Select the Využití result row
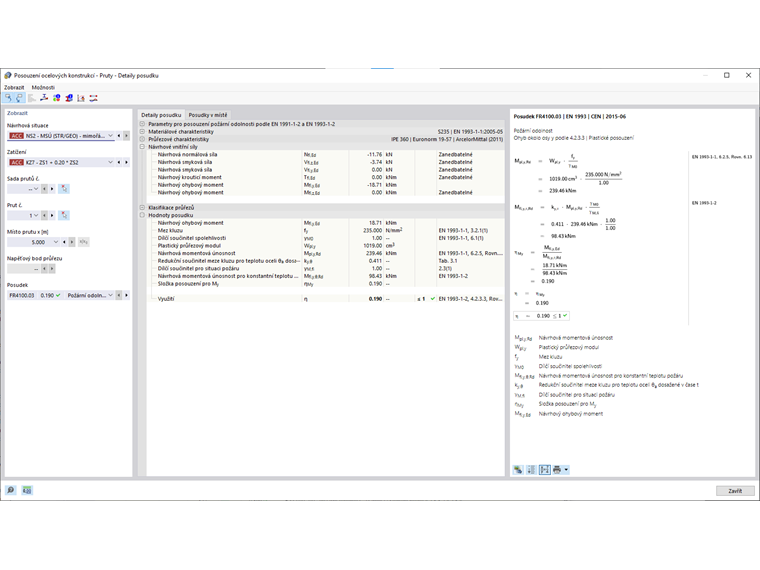Screen dimensions: 760x570 coord(325,299)
